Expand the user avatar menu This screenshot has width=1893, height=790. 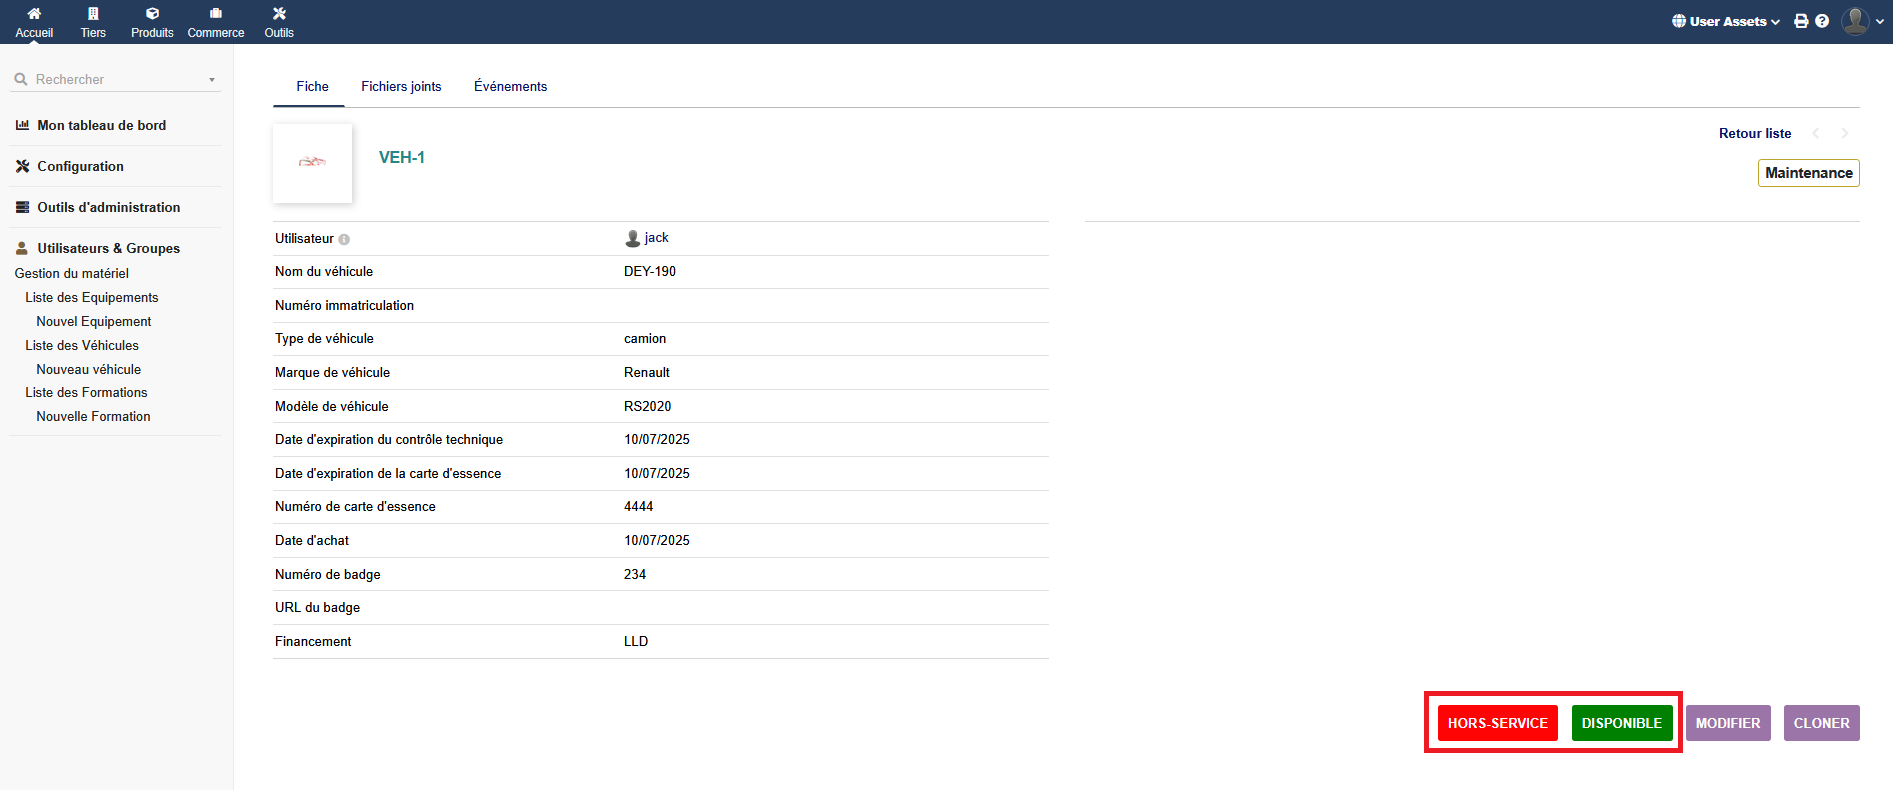tap(1862, 21)
